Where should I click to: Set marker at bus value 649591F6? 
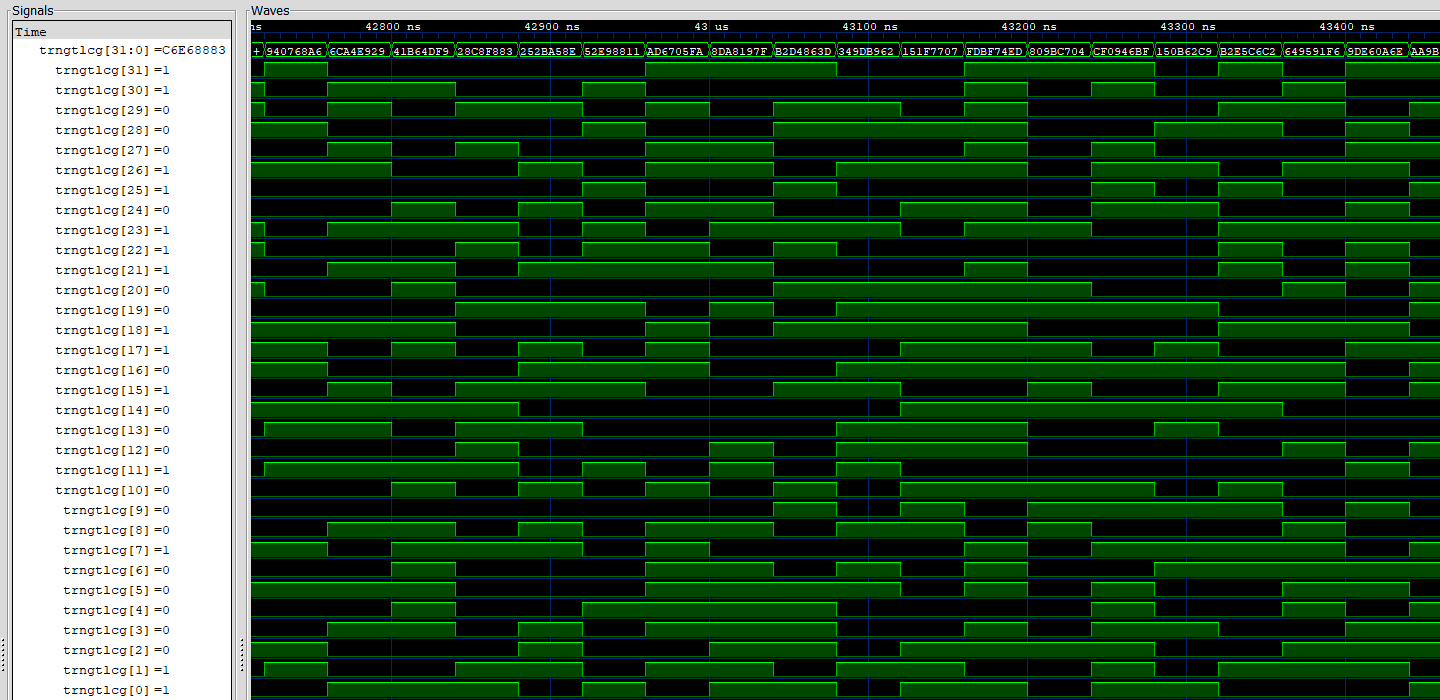point(1313,50)
